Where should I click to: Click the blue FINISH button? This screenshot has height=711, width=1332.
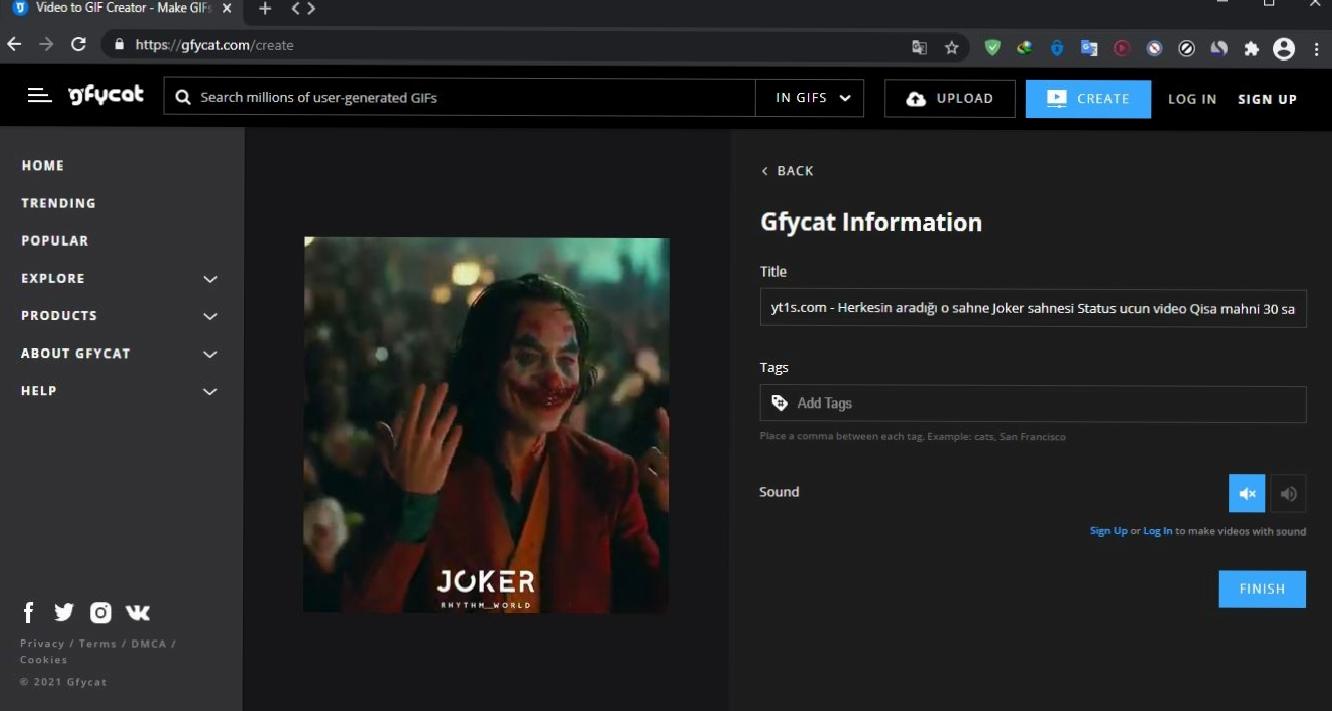[x=1262, y=589]
